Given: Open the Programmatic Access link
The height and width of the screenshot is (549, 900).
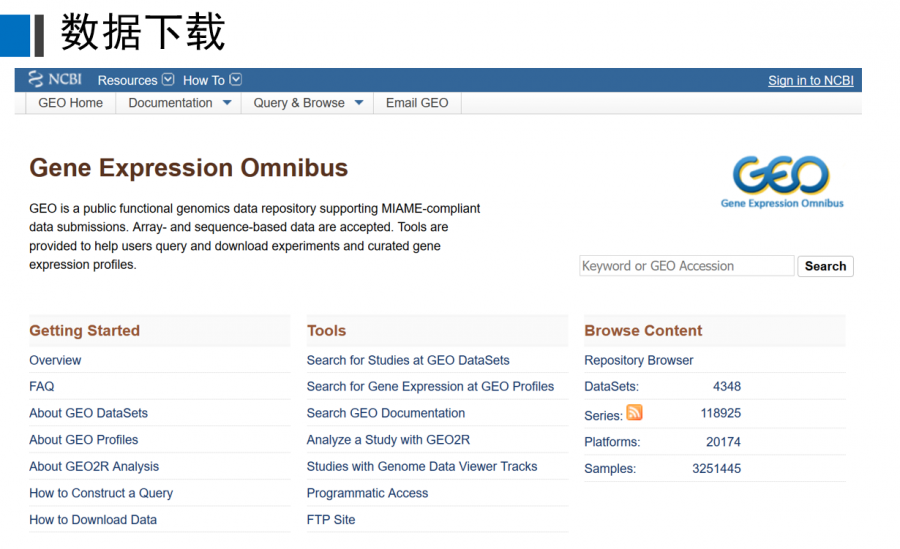Looking at the screenshot, I should (367, 493).
